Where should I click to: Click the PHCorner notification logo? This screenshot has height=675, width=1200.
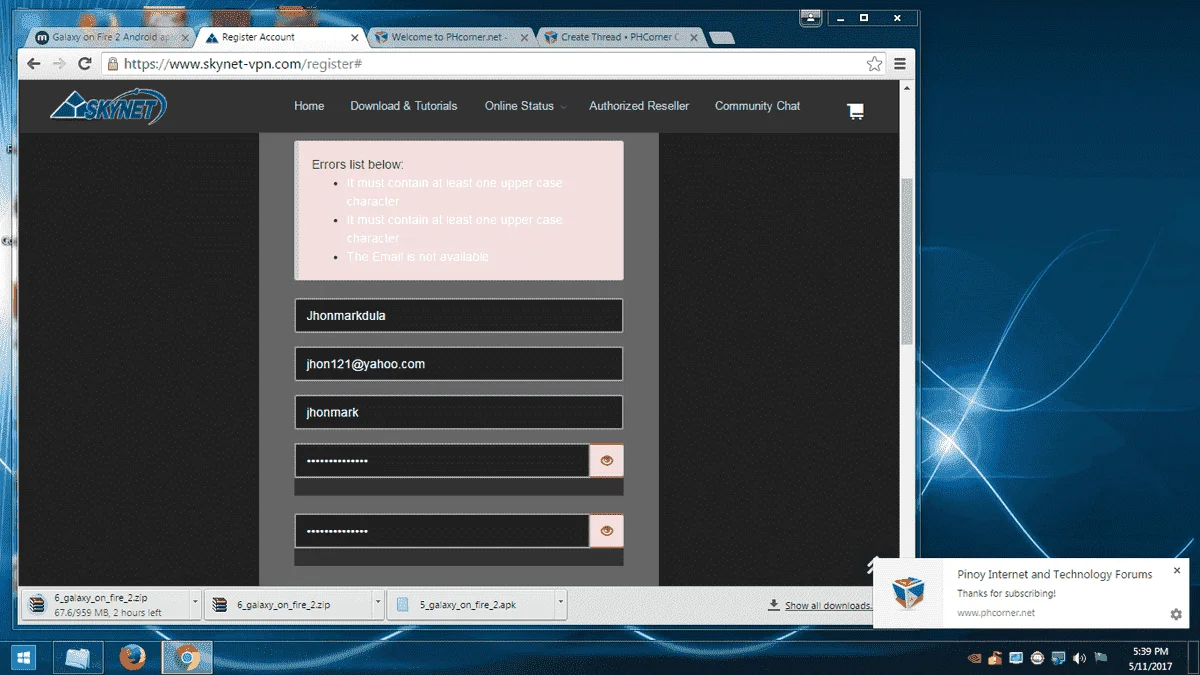[x=909, y=593]
